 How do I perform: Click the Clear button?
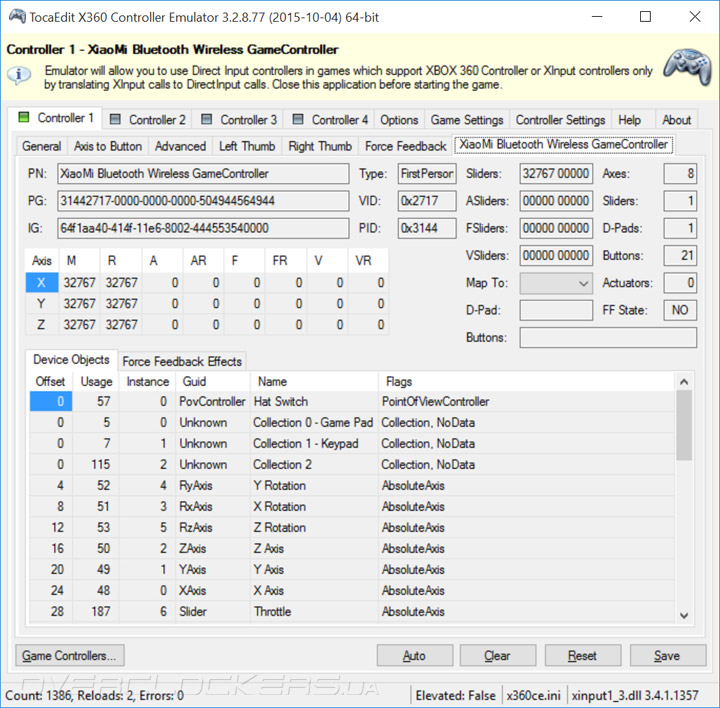pos(498,656)
